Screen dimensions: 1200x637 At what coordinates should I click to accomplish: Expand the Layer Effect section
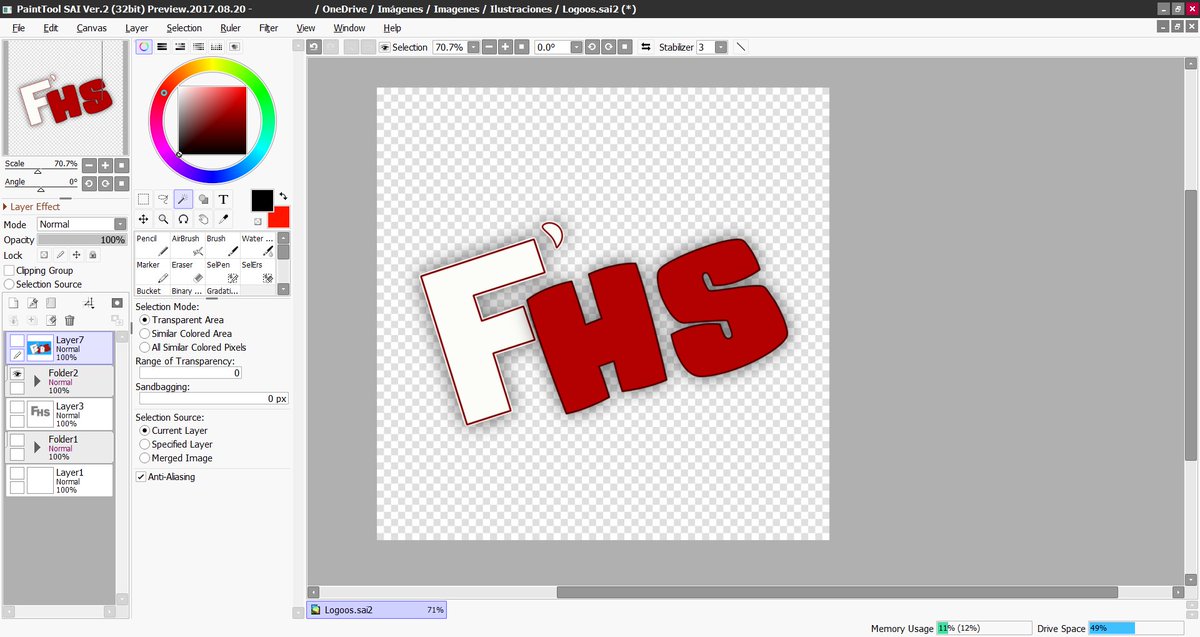6,207
